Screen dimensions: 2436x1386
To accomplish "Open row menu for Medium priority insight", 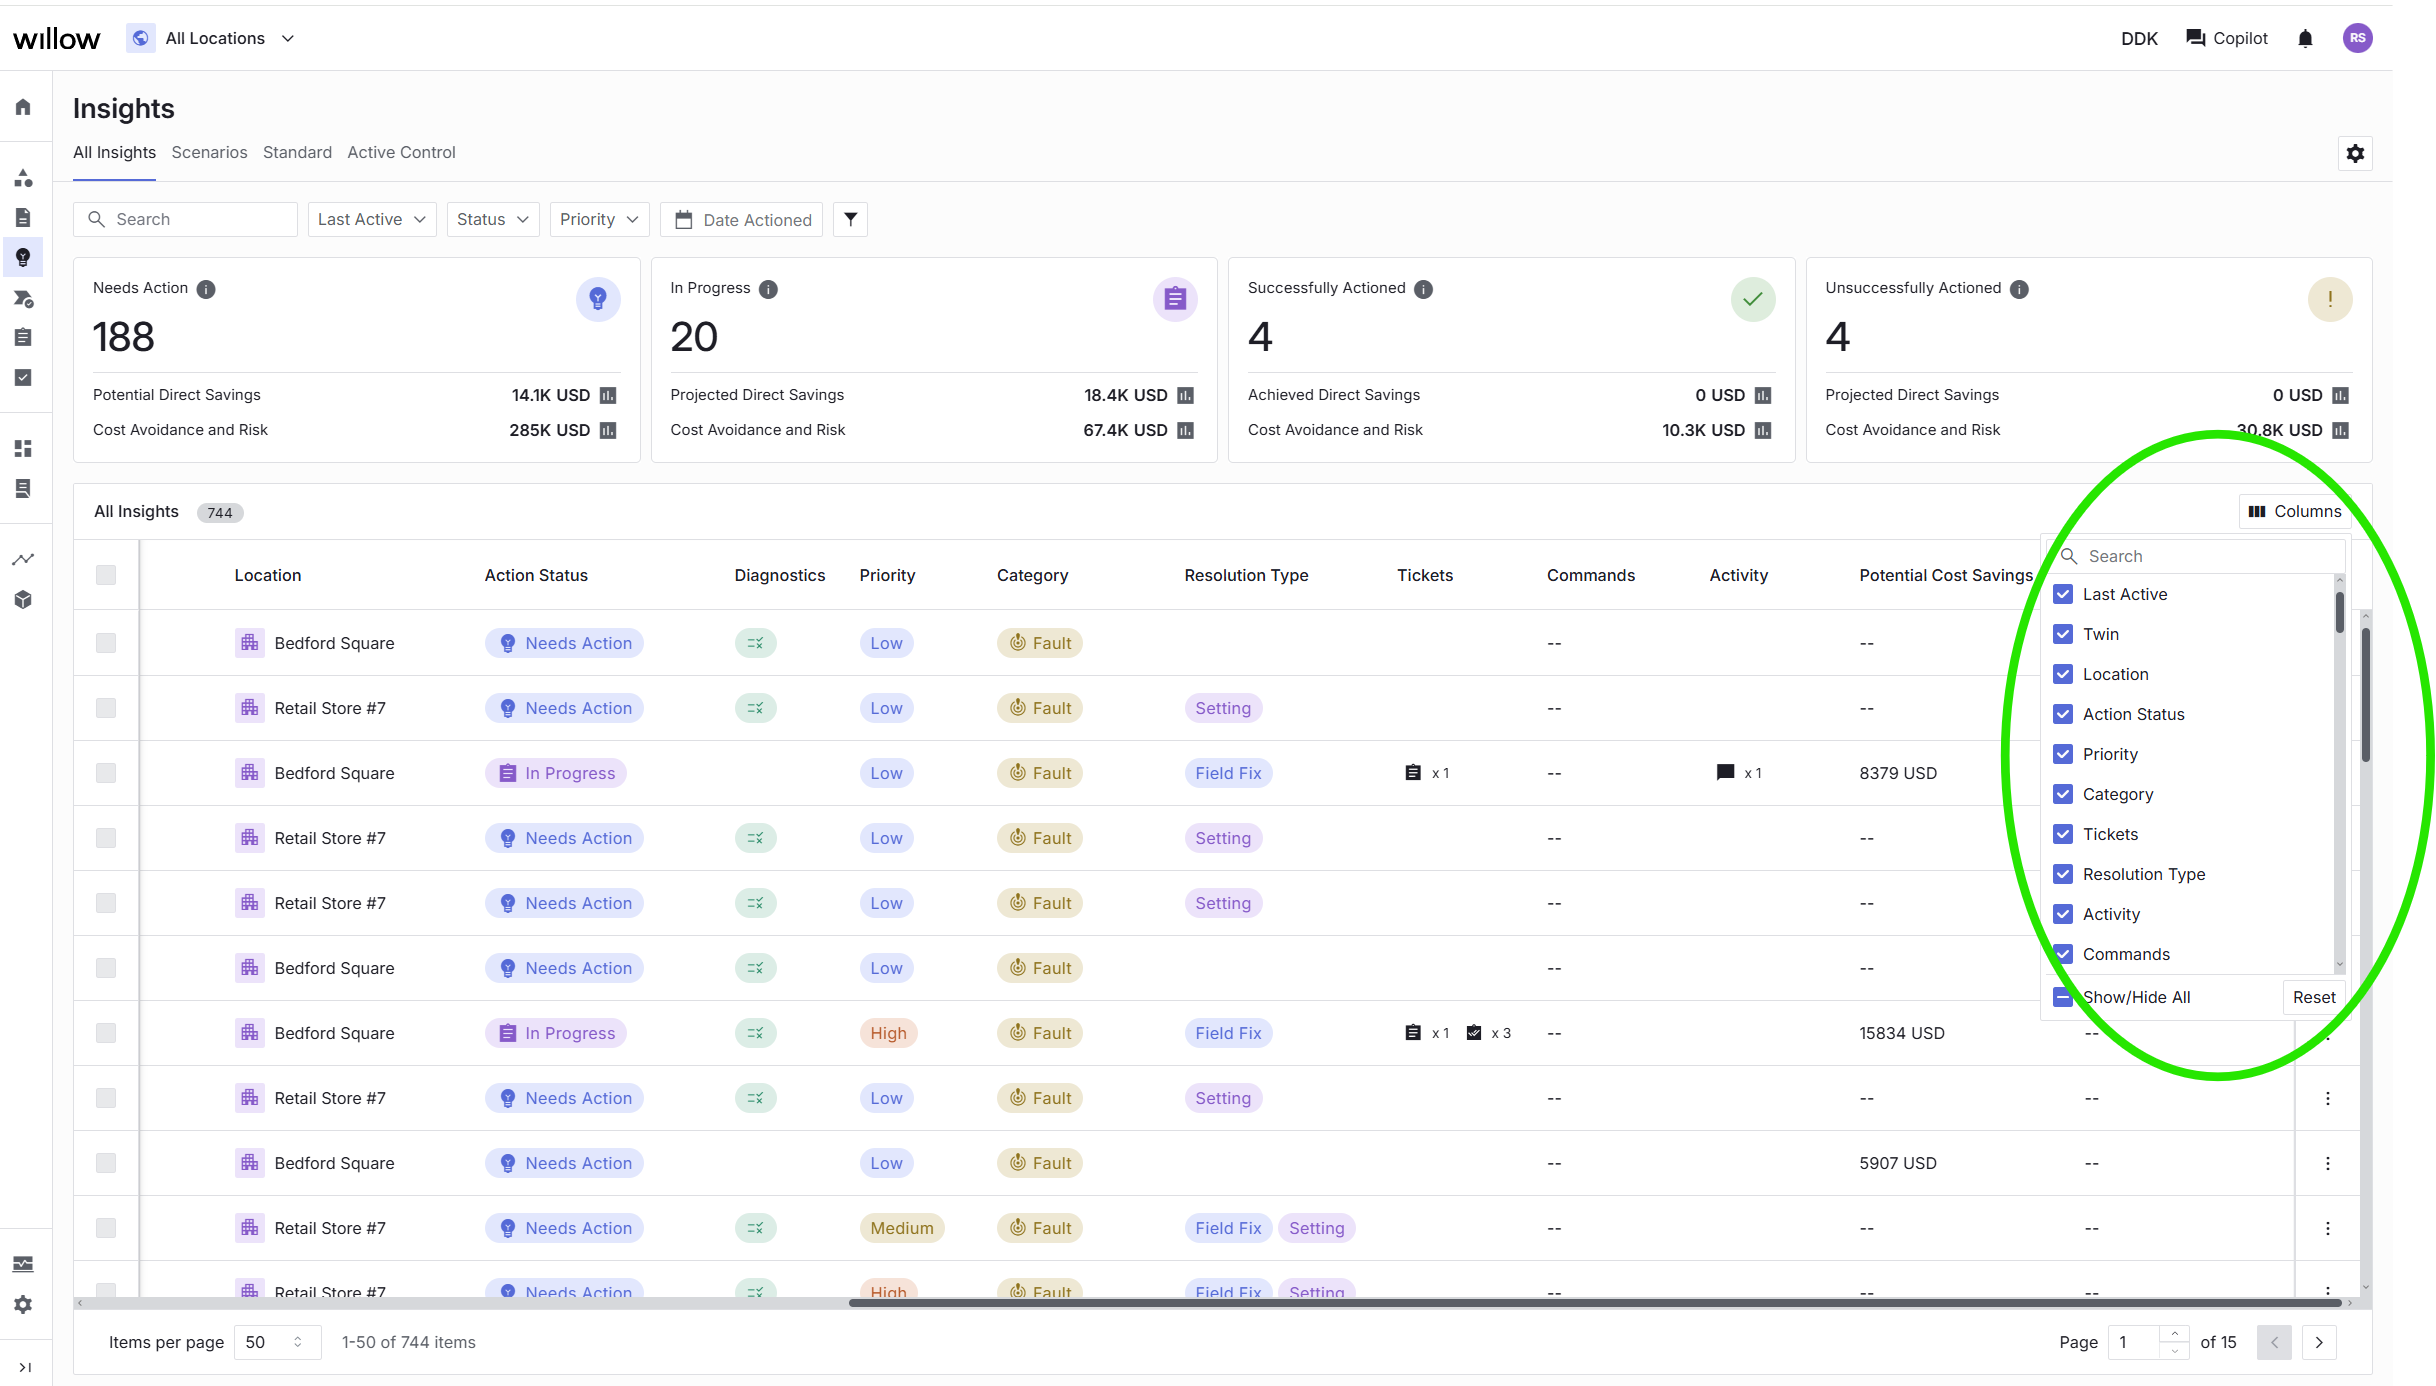I will (x=2327, y=1228).
